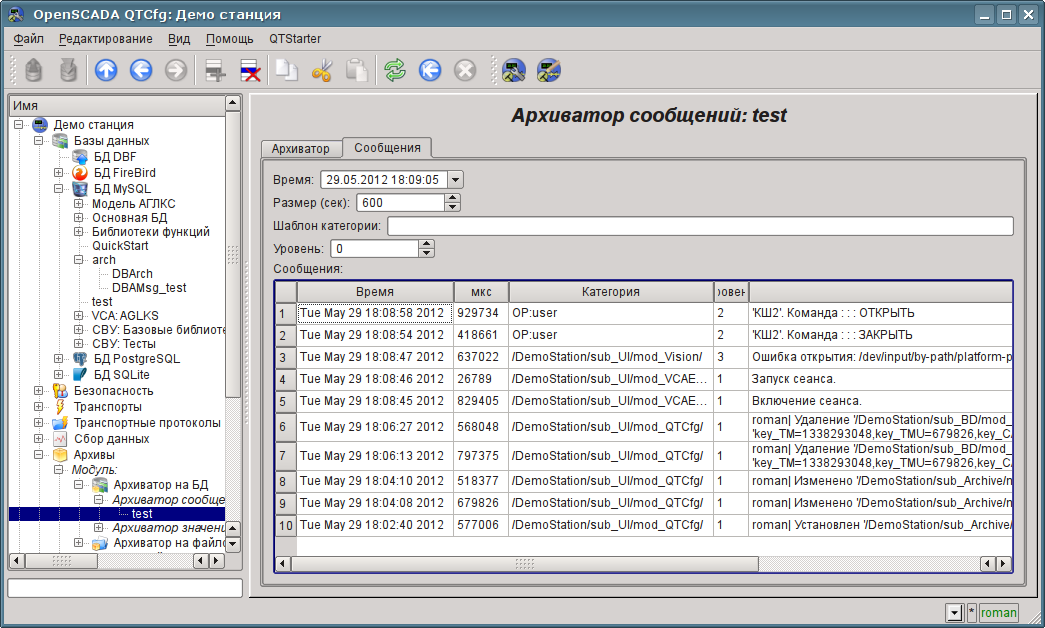
Task: Click the first station toolbar icon with wrench
Action: (x=514, y=70)
